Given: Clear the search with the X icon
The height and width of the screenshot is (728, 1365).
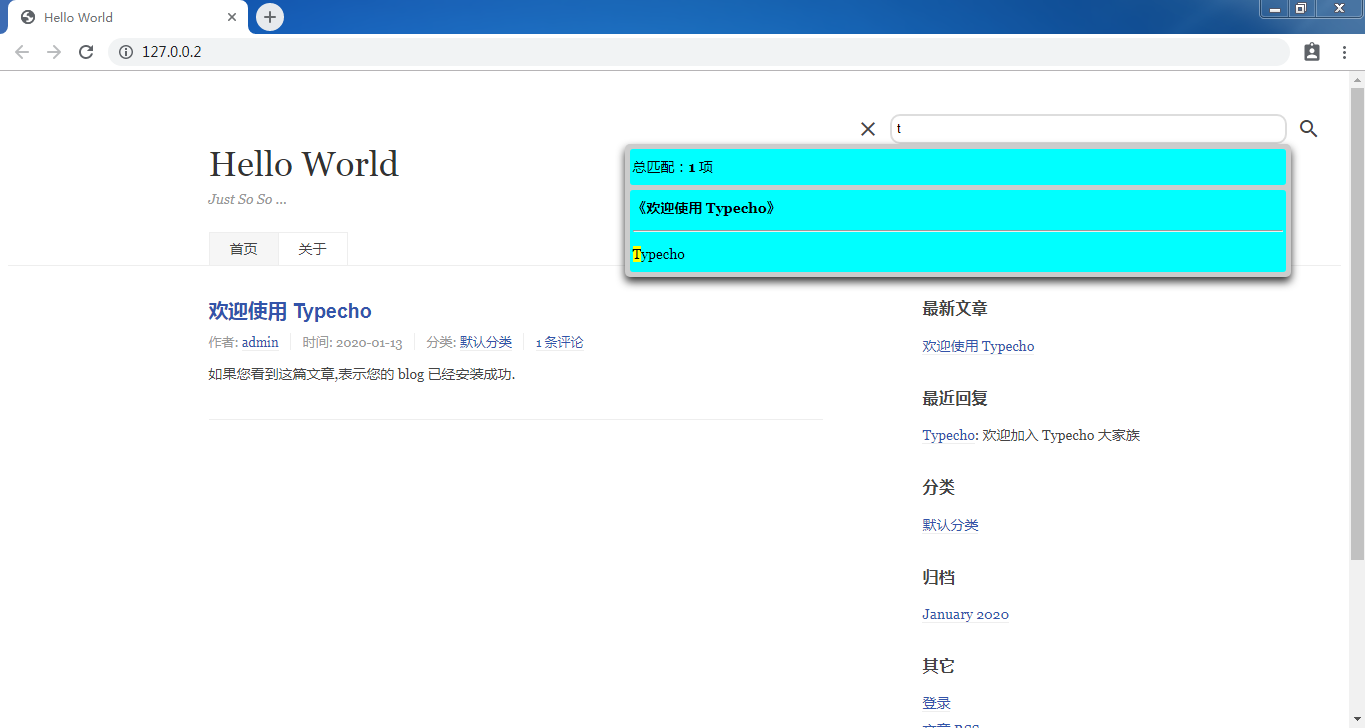Looking at the screenshot, I should 868,129.
